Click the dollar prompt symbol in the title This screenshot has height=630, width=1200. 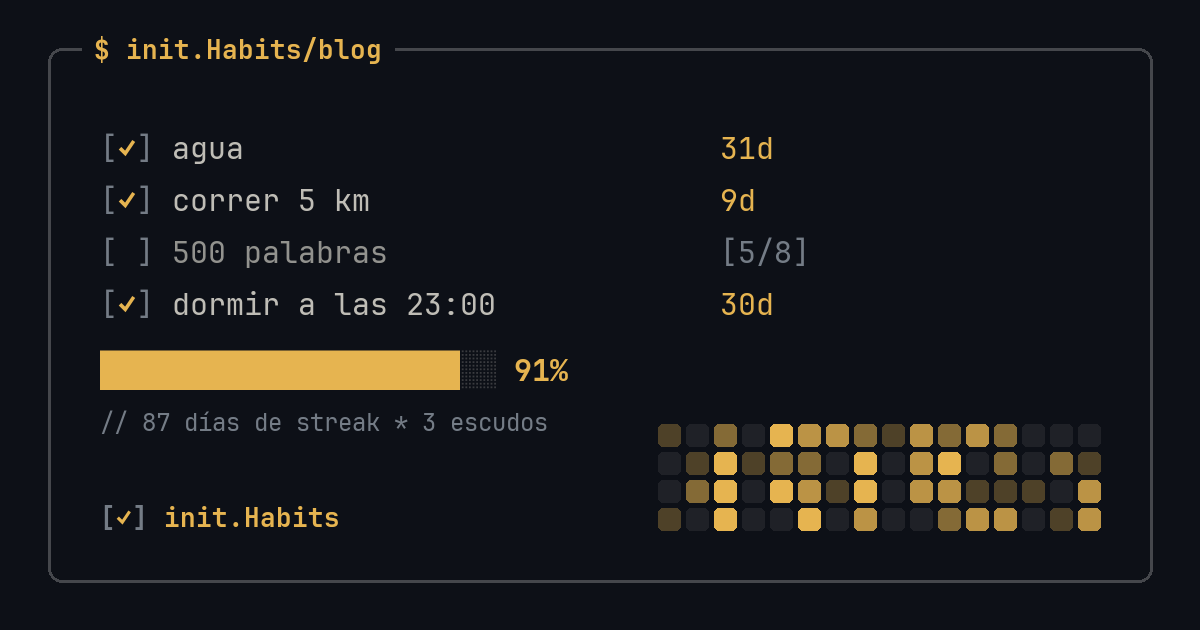(x=102, y=50)
